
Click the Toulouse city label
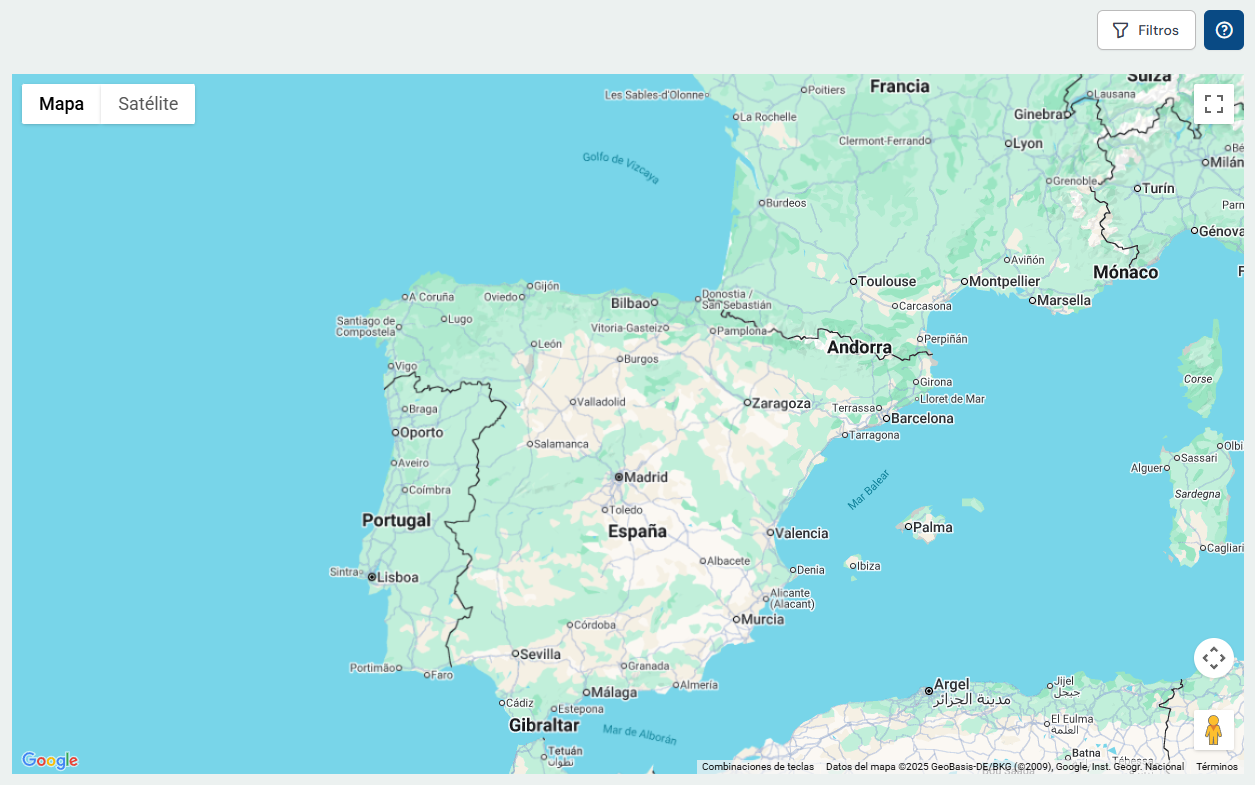click(x=886, y=281)
